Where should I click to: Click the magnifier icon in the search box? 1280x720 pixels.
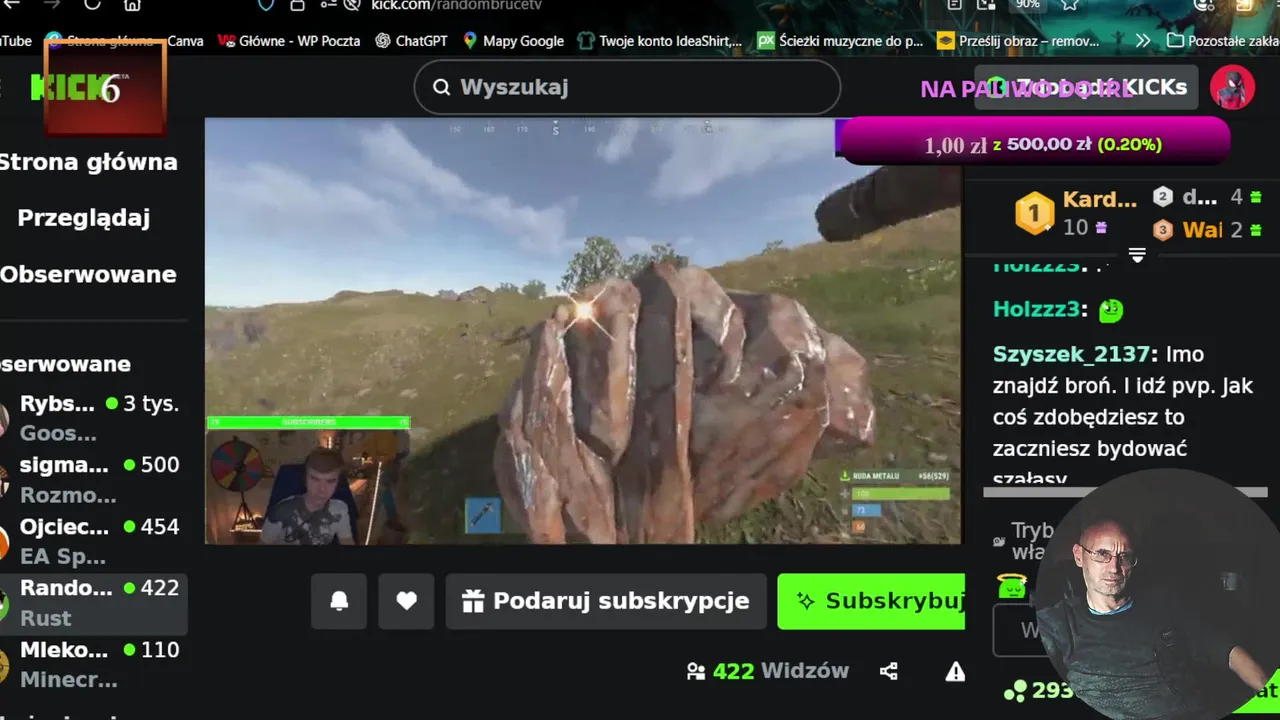coord(441,87)
